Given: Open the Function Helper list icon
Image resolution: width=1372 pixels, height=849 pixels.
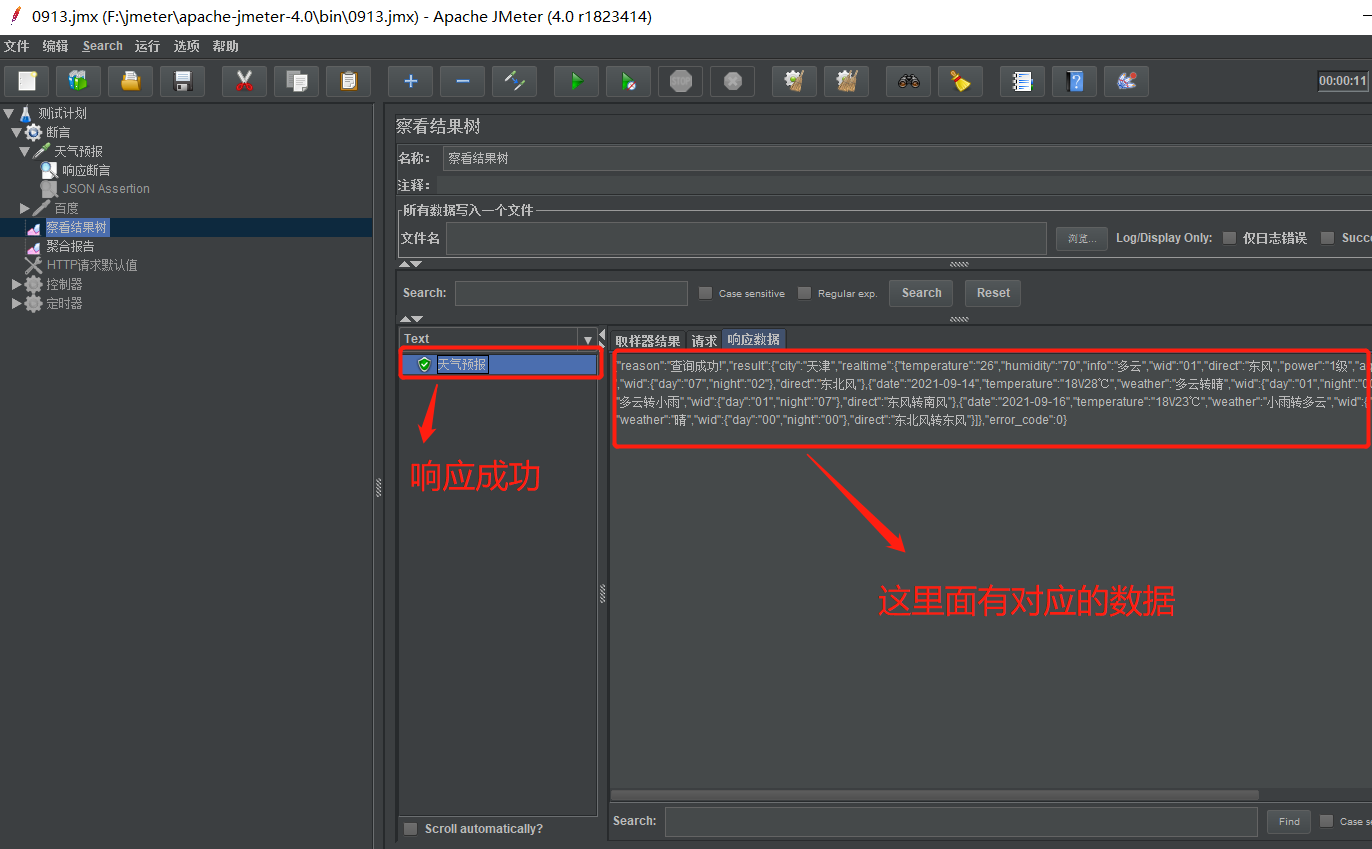Looking at the screenshot, I should [x=1022, y=81].
